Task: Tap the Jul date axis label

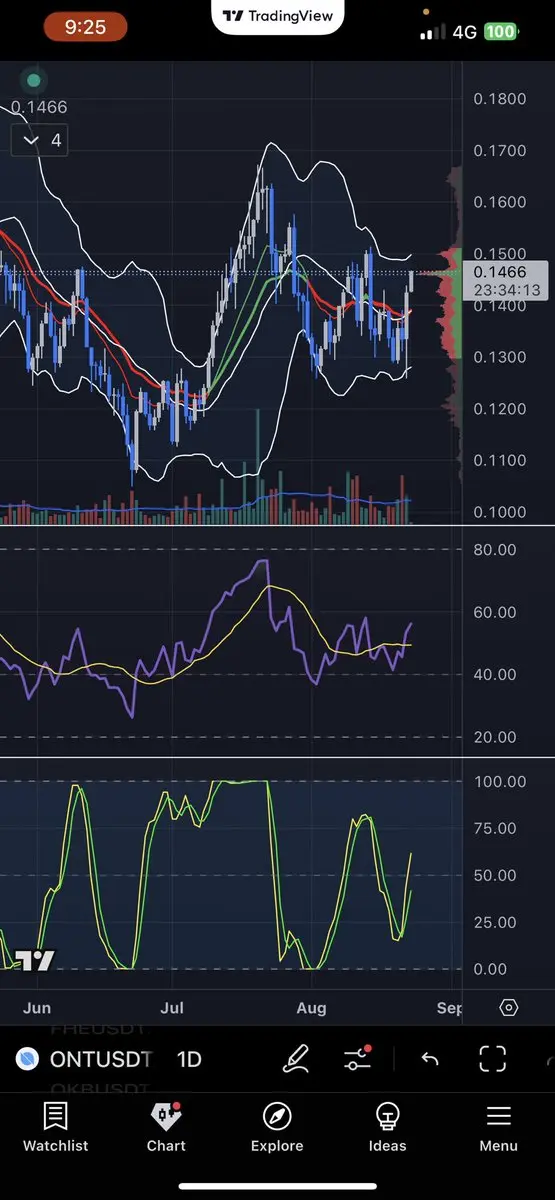Action: point(174,1007)
